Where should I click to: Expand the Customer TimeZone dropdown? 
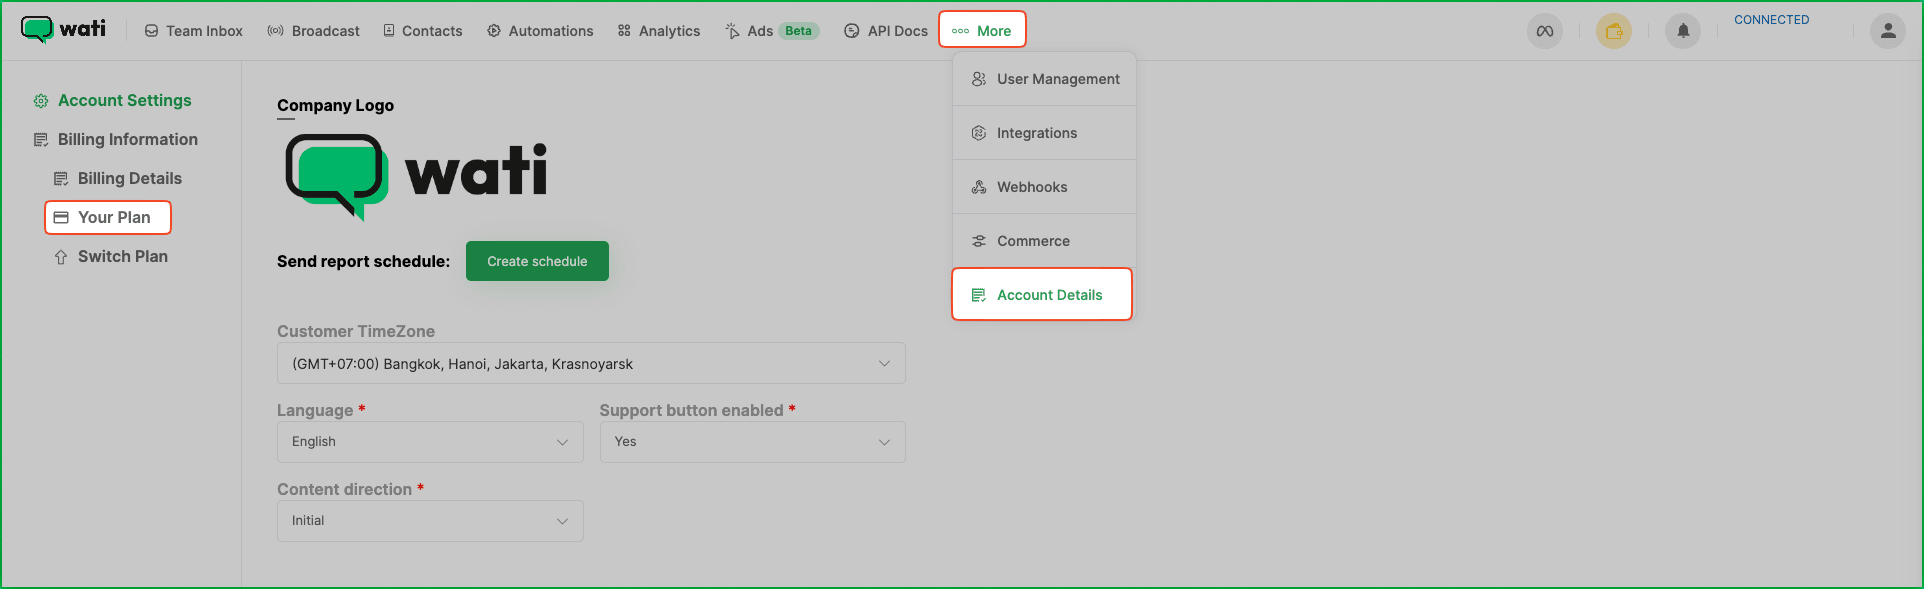point(591,363)
